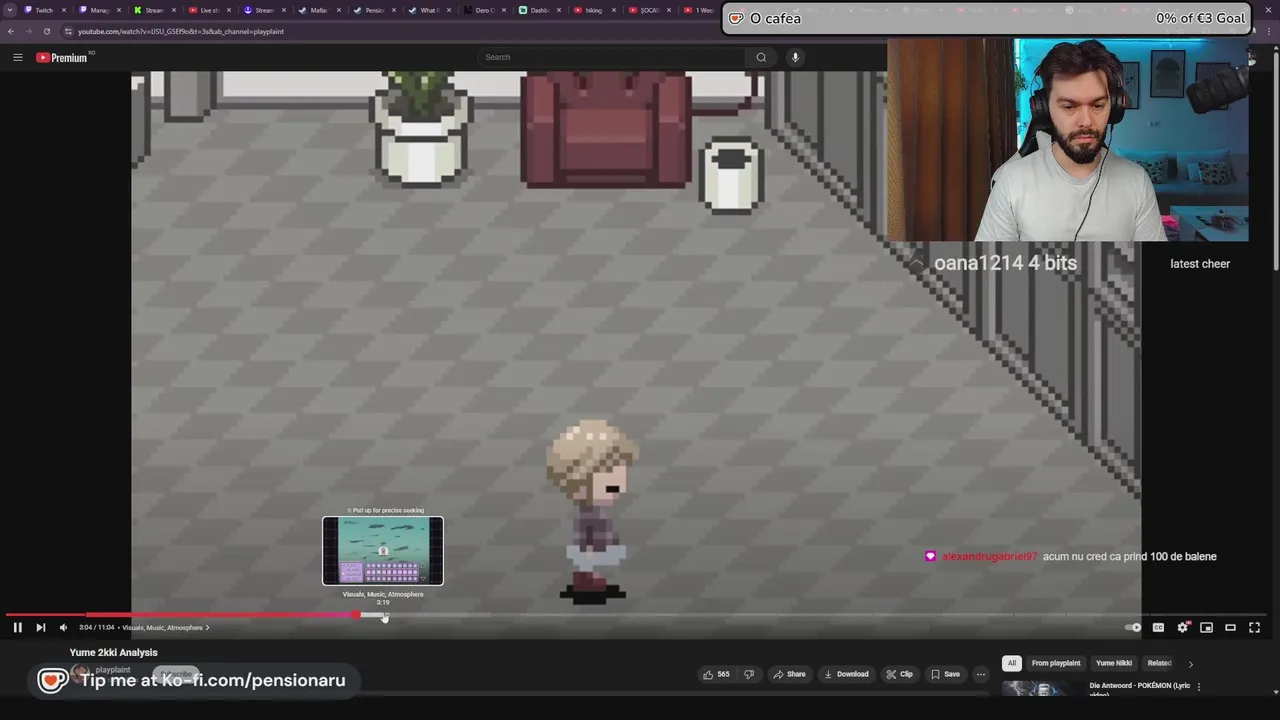Switch to the 'Live' YouTube tab
This screenshot has width=1280, height=720.
click(209, 10)
